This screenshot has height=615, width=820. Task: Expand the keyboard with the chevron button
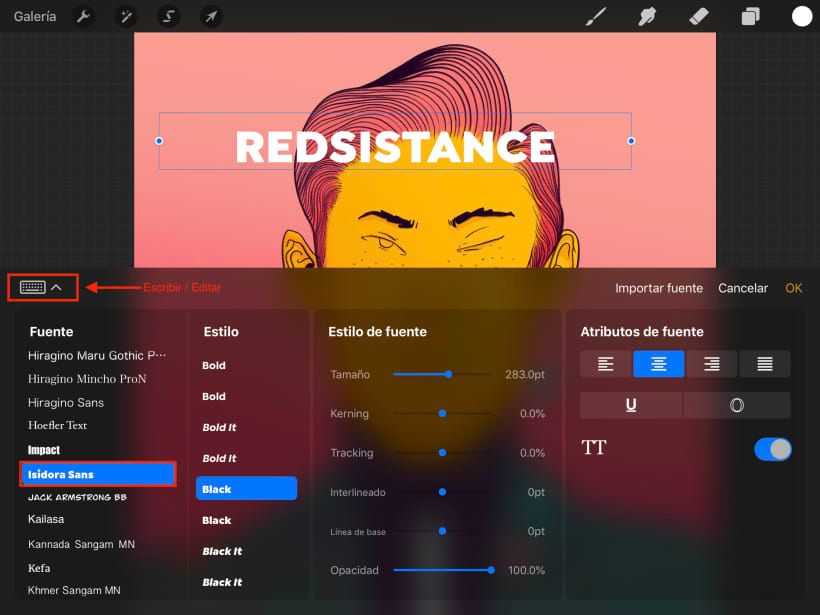point(57,288)
